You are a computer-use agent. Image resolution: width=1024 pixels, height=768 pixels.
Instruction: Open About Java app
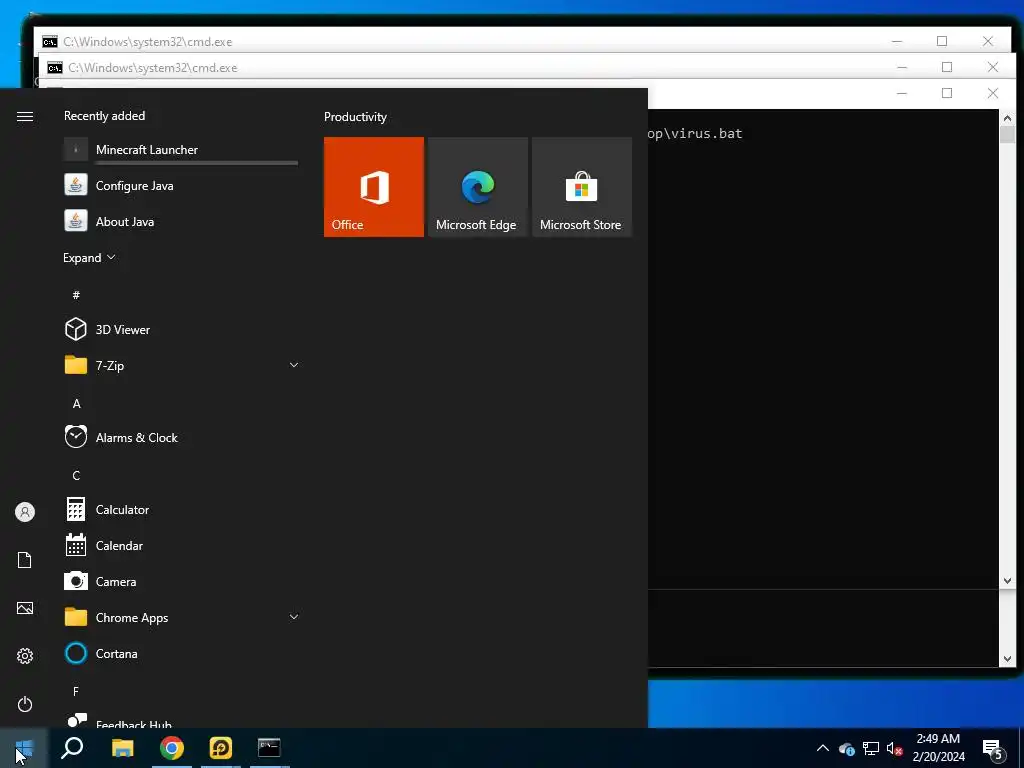click(181, 221)
